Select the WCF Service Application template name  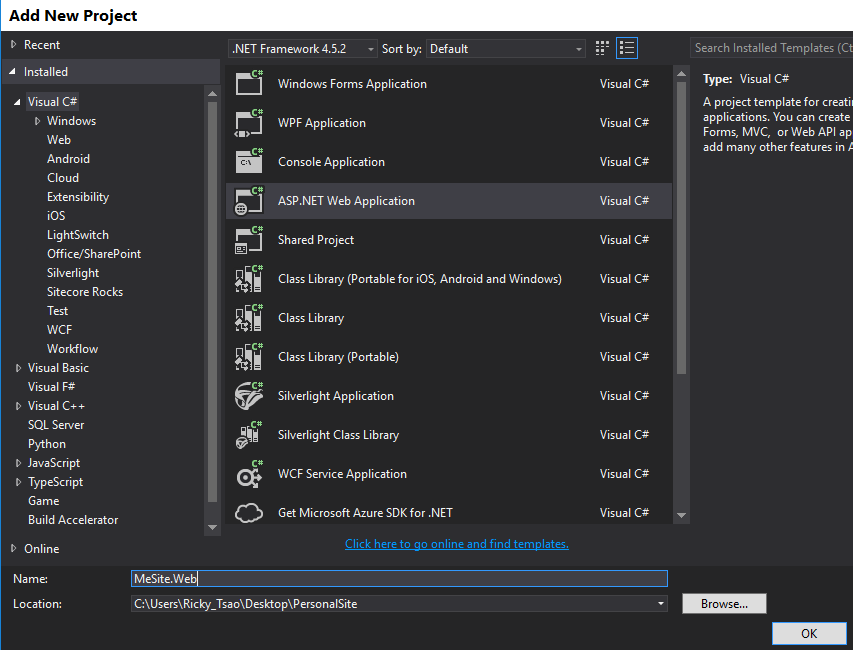pos(342,474)
